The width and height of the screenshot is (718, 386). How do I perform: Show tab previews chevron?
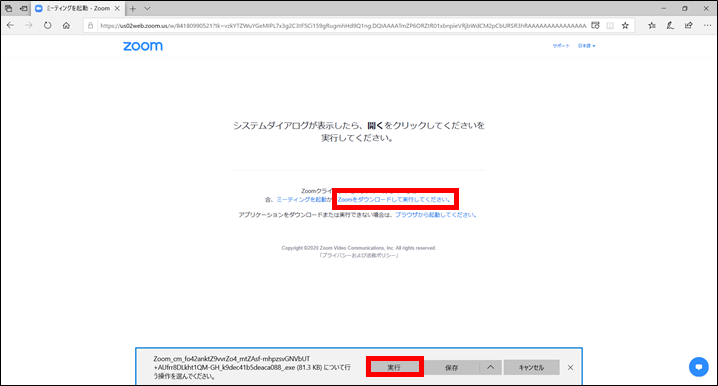(147, 8)
